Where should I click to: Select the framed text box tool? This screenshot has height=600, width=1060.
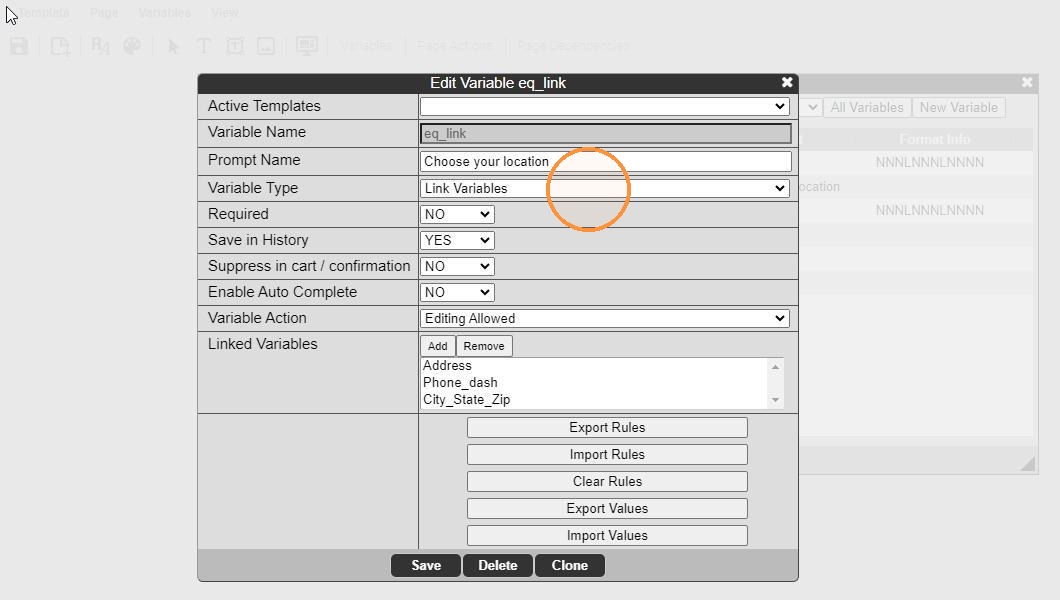click(x=235, y=46)
